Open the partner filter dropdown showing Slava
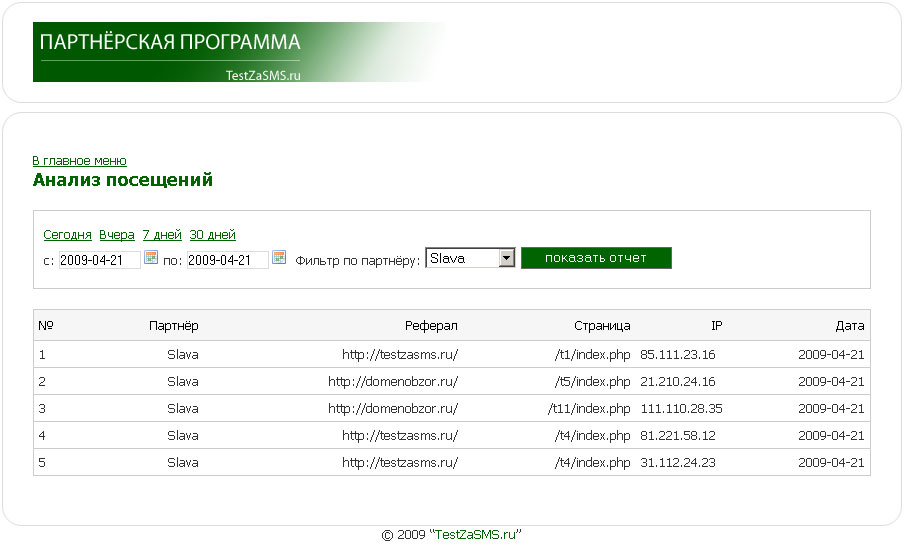 [470, 258]
